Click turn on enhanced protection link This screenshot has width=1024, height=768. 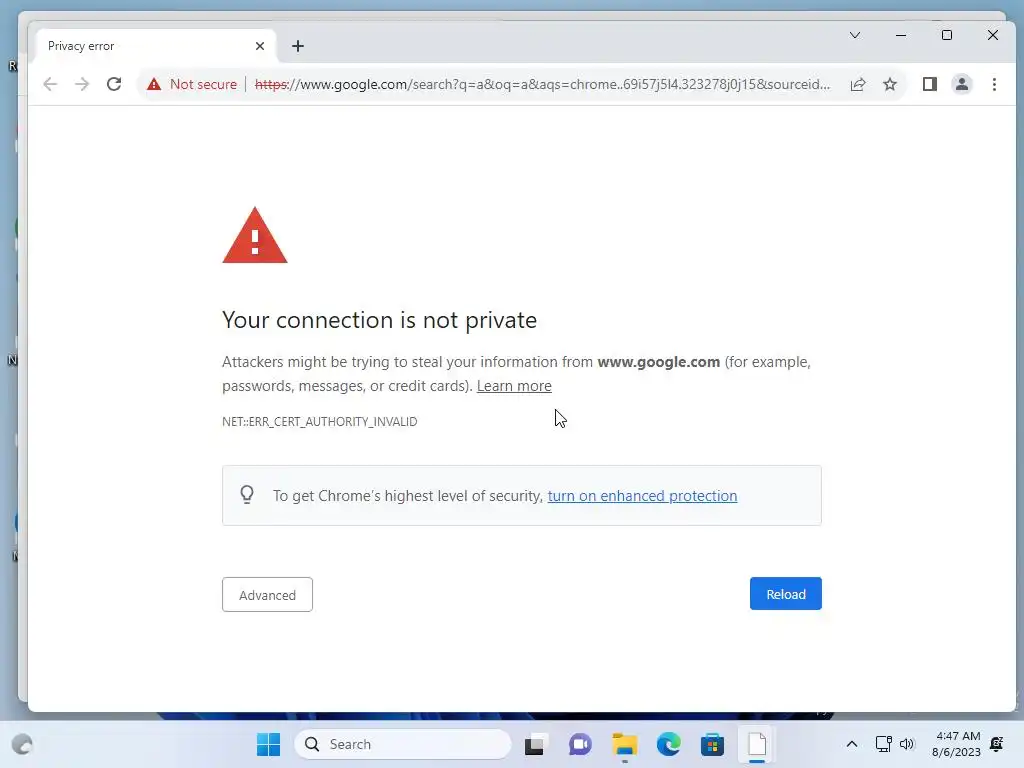coord(642,496)
